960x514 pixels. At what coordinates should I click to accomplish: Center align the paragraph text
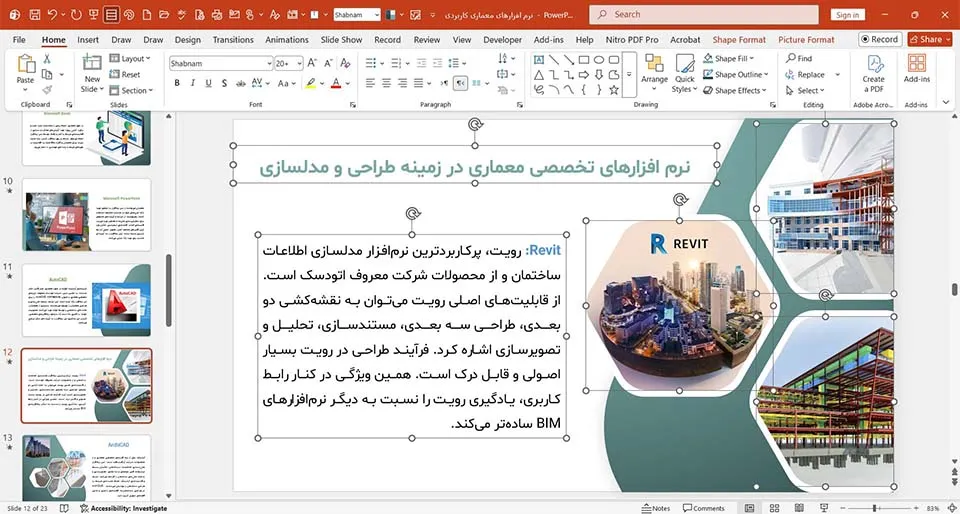(x=386, y=83)
